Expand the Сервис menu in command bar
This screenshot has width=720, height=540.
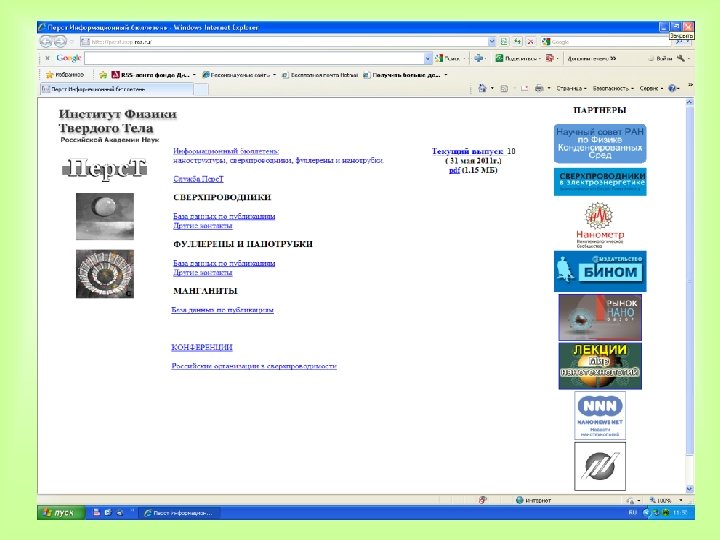point(651,88)
